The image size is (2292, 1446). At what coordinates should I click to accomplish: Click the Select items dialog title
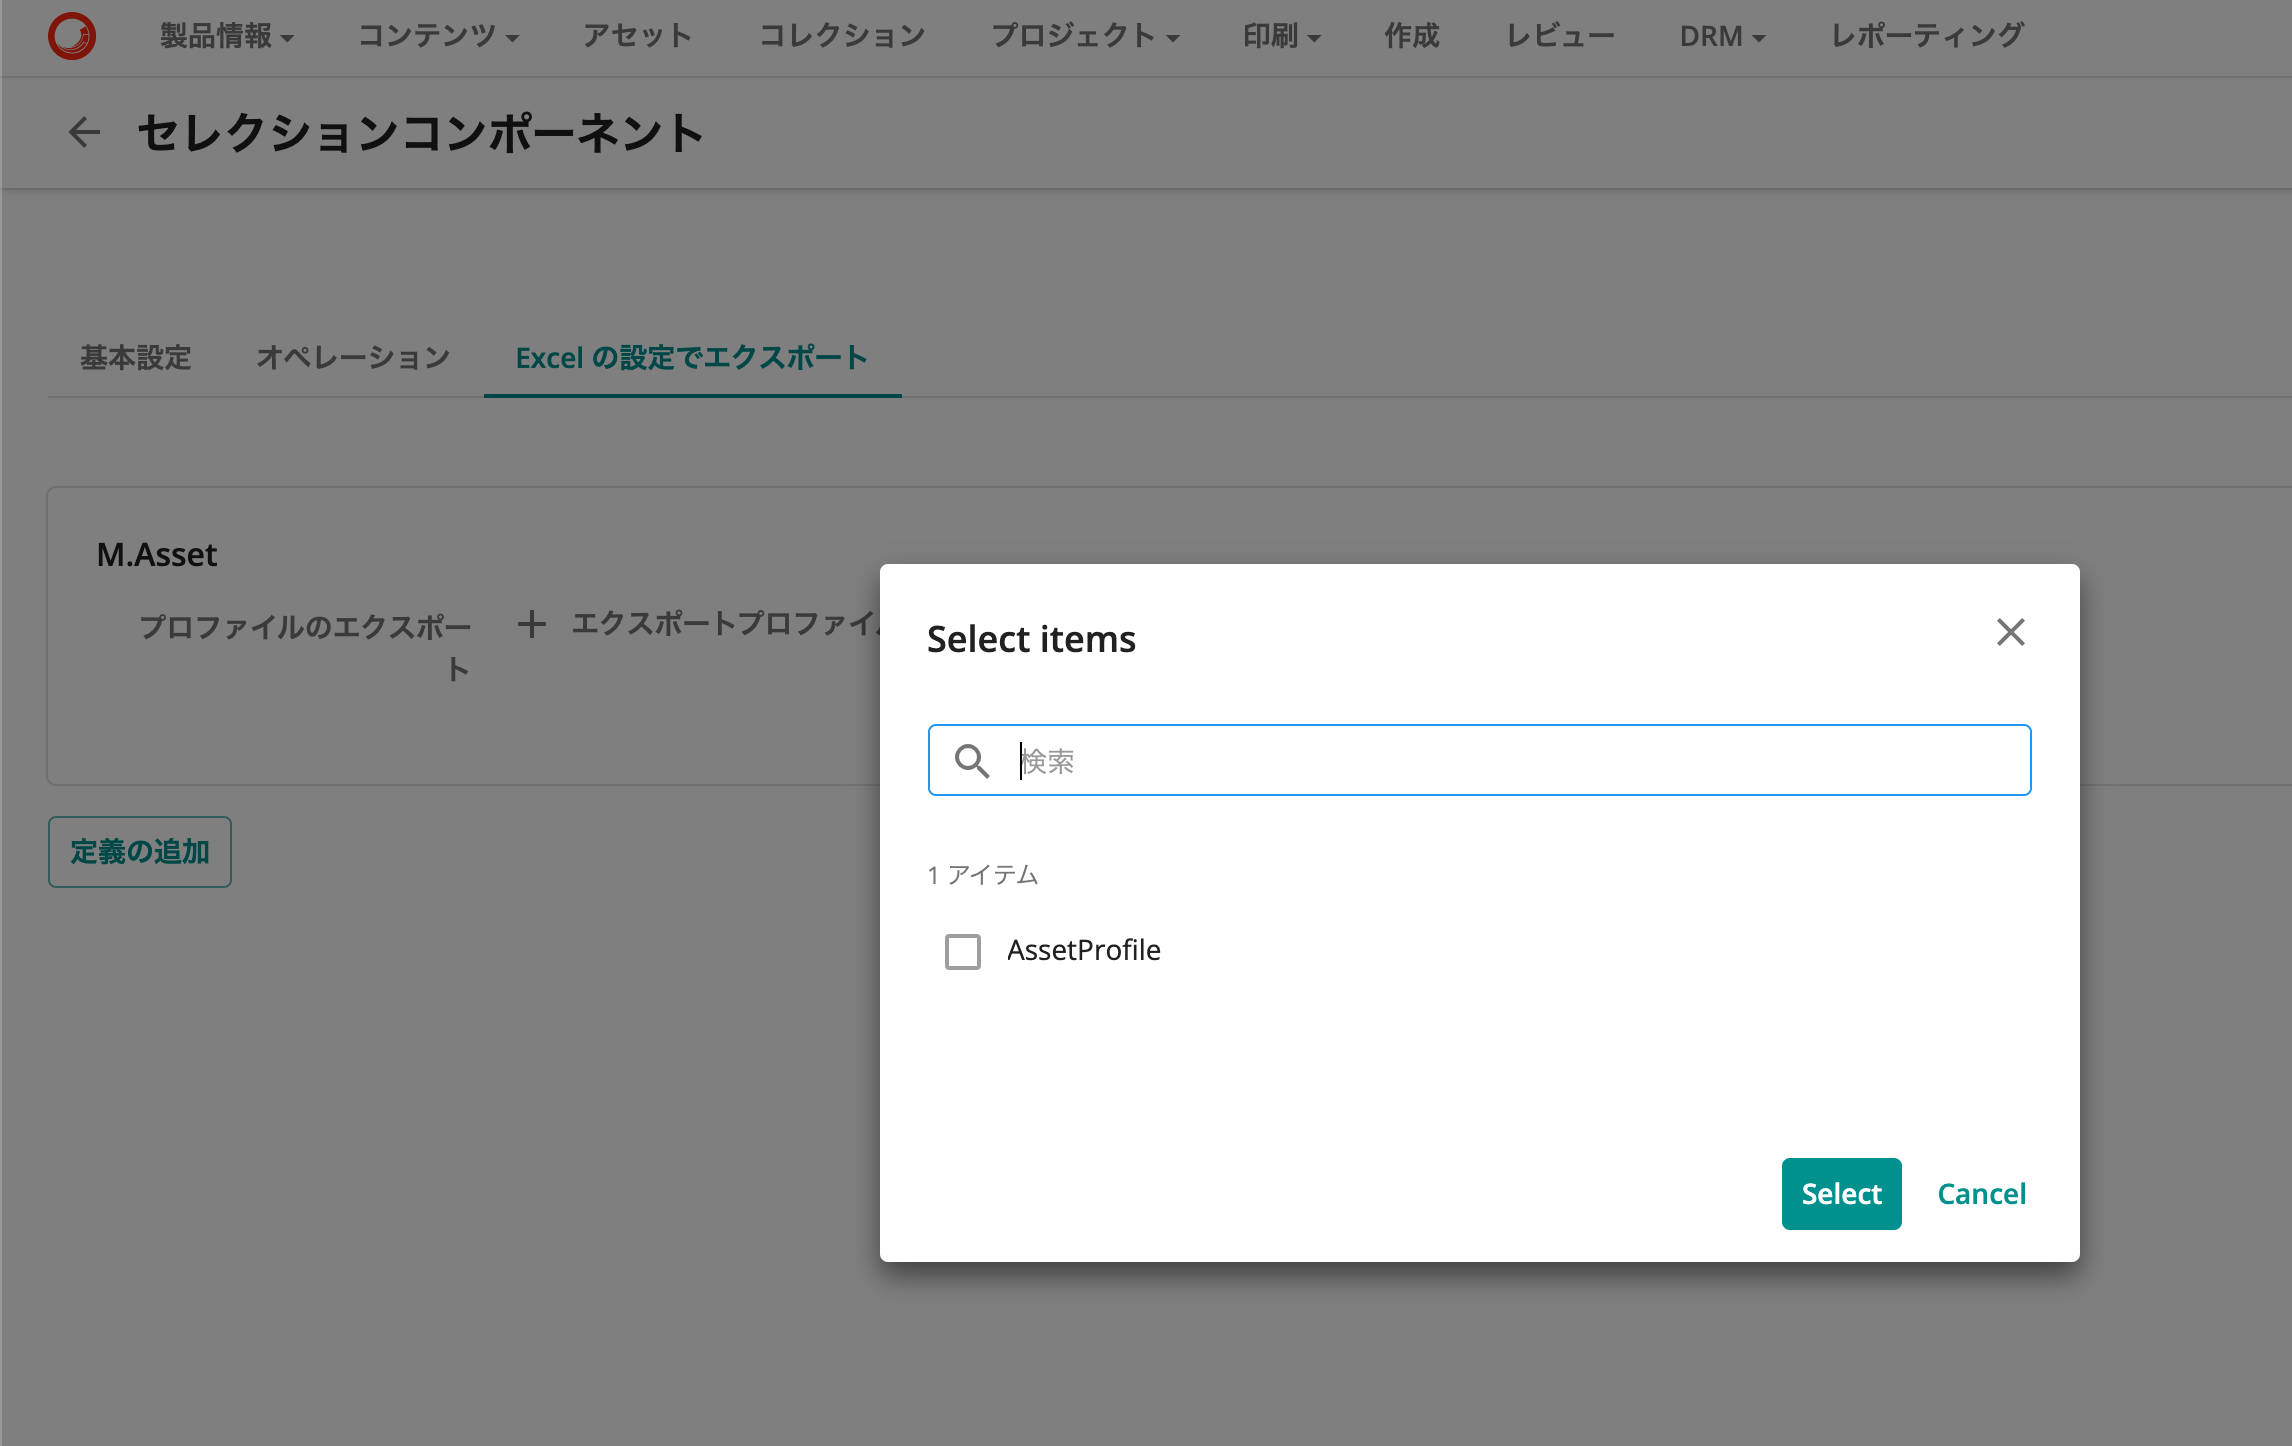pos(1031,638)
